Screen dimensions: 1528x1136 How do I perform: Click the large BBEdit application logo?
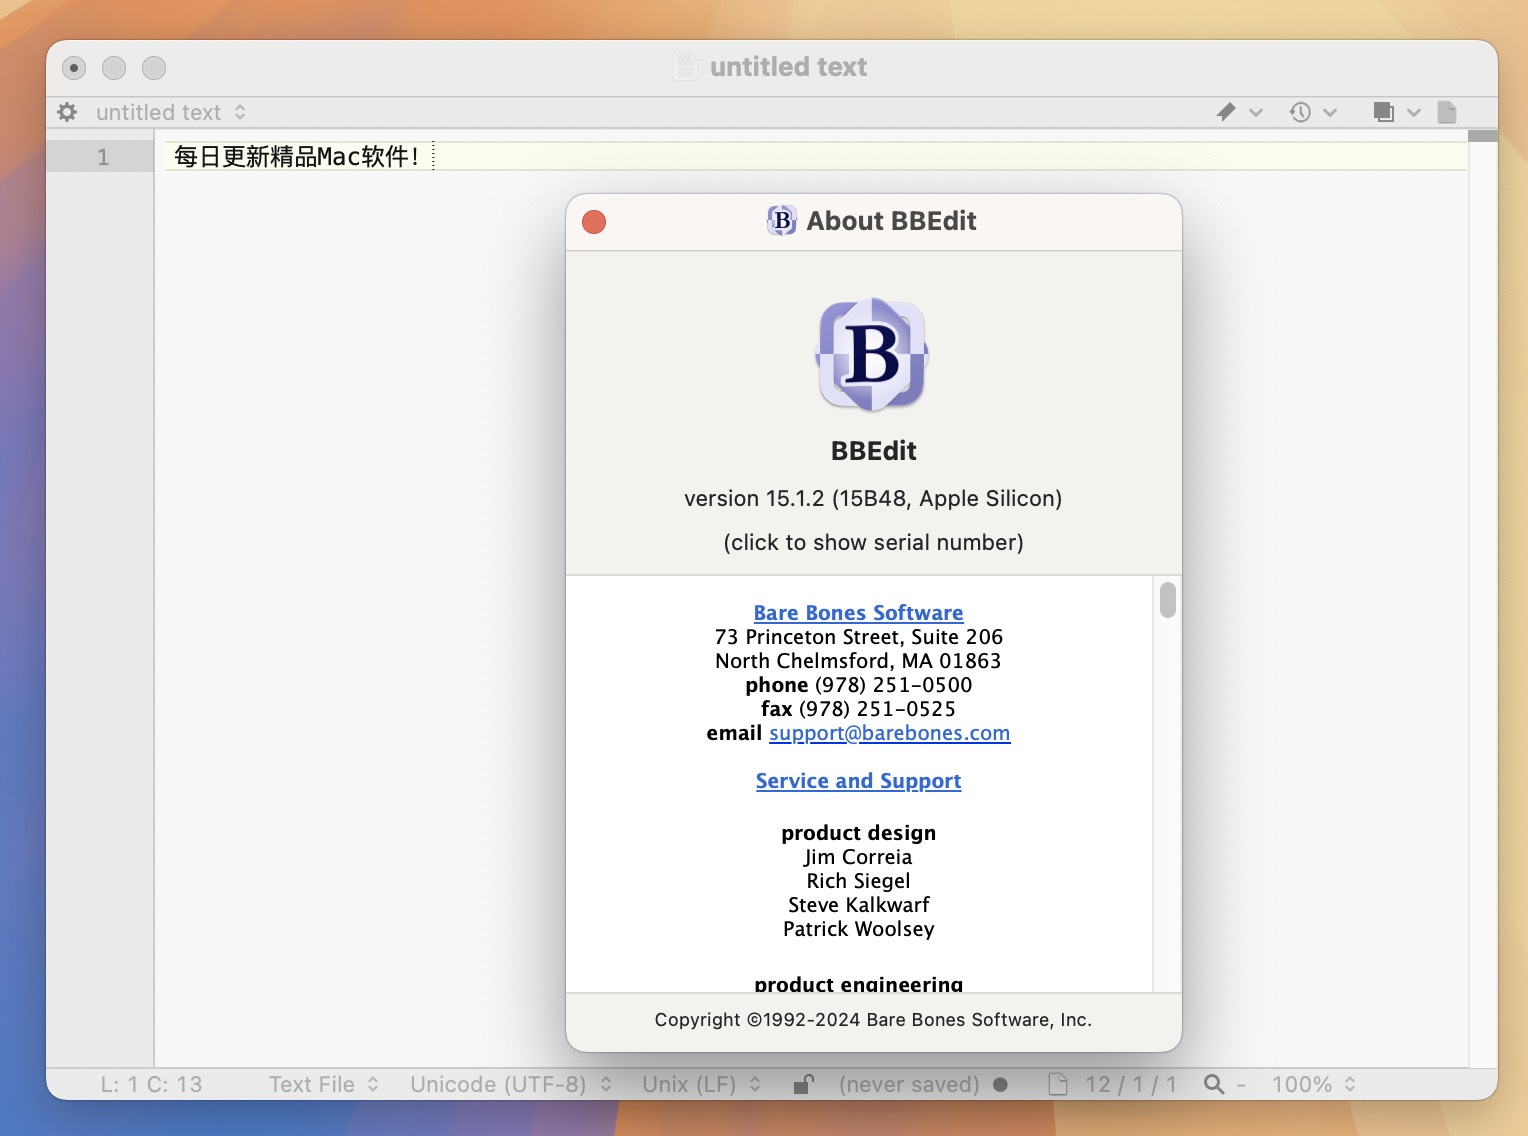coord(873,355)
